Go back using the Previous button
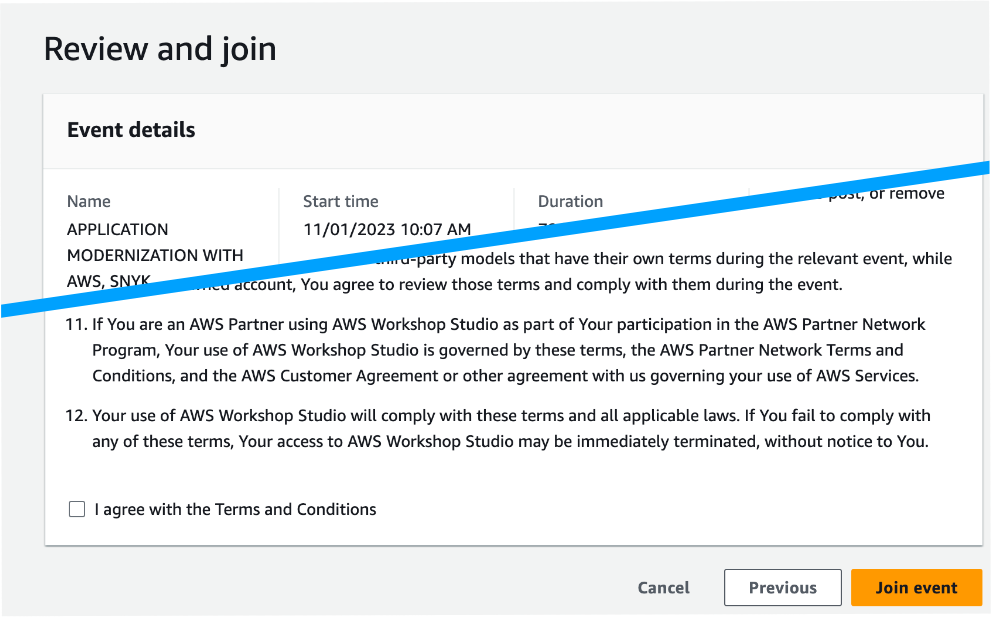Screen dimensions: 991x617 coord(782,588)
